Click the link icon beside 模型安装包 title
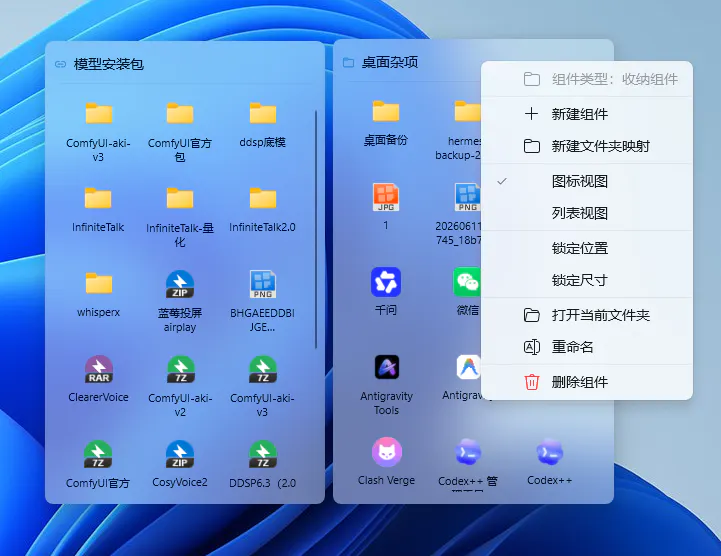 click(60, 64)
